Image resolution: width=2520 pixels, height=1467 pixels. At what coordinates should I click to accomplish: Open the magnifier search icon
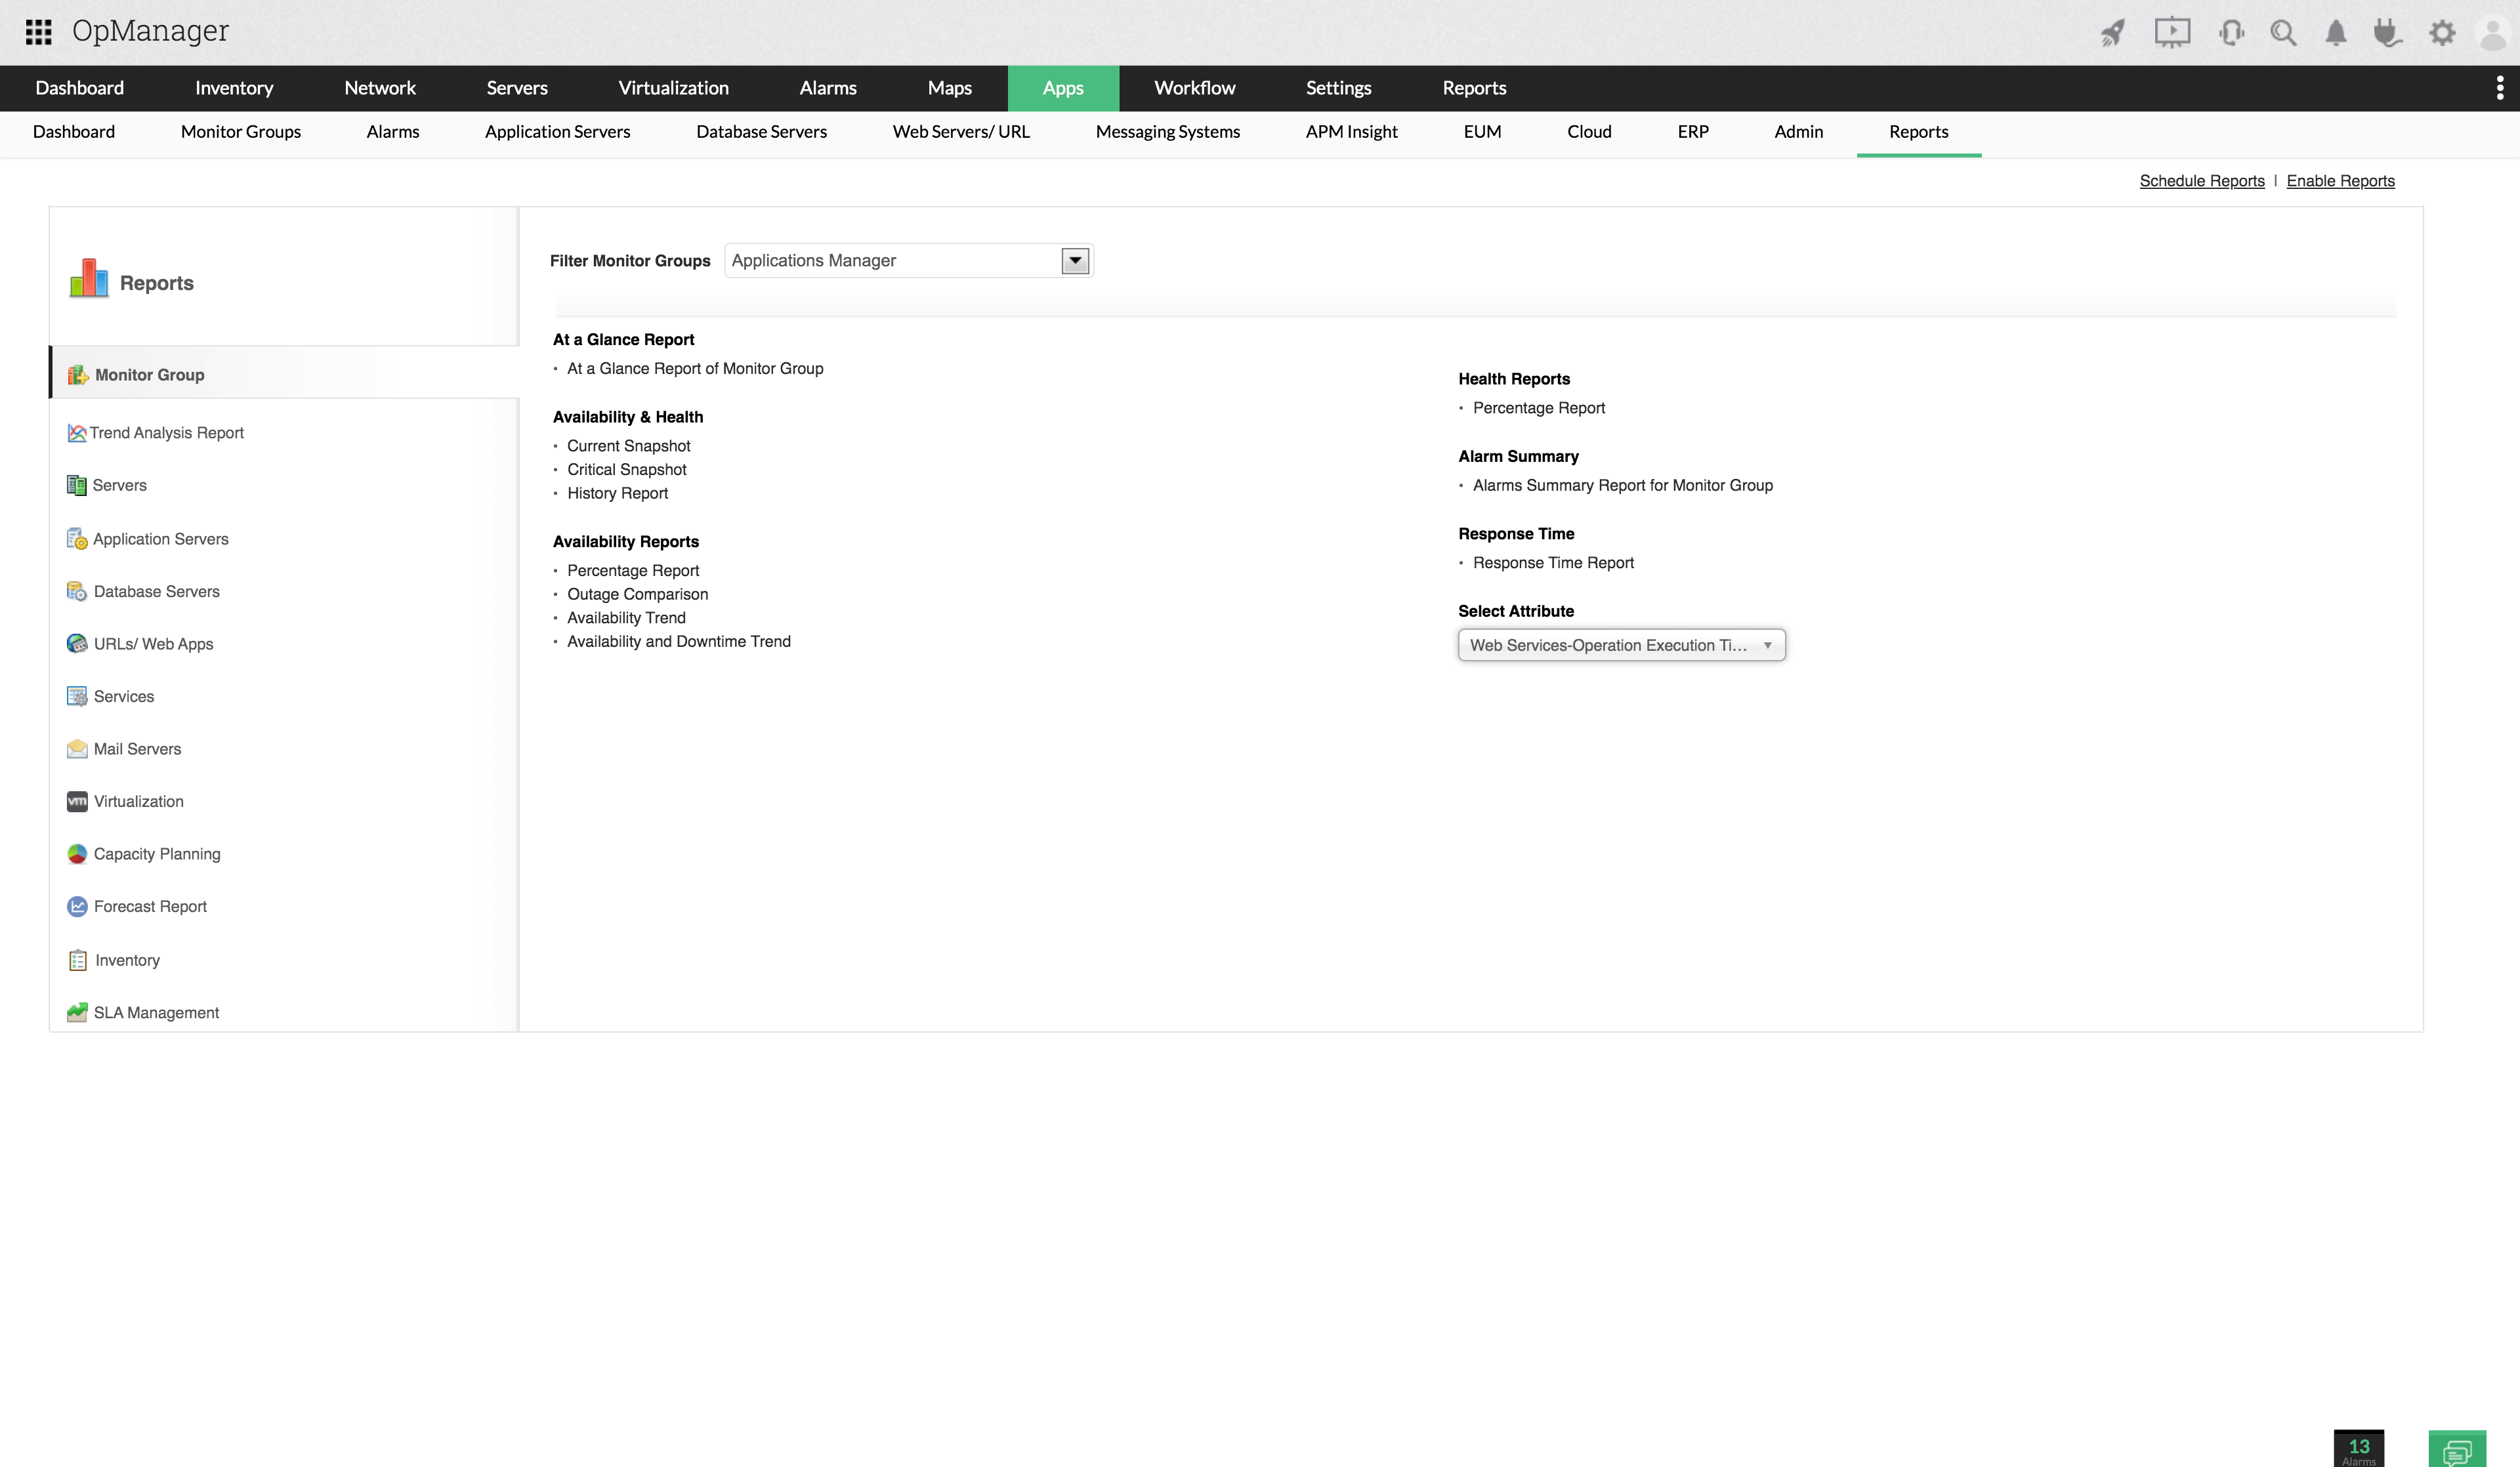(2283, 33)
